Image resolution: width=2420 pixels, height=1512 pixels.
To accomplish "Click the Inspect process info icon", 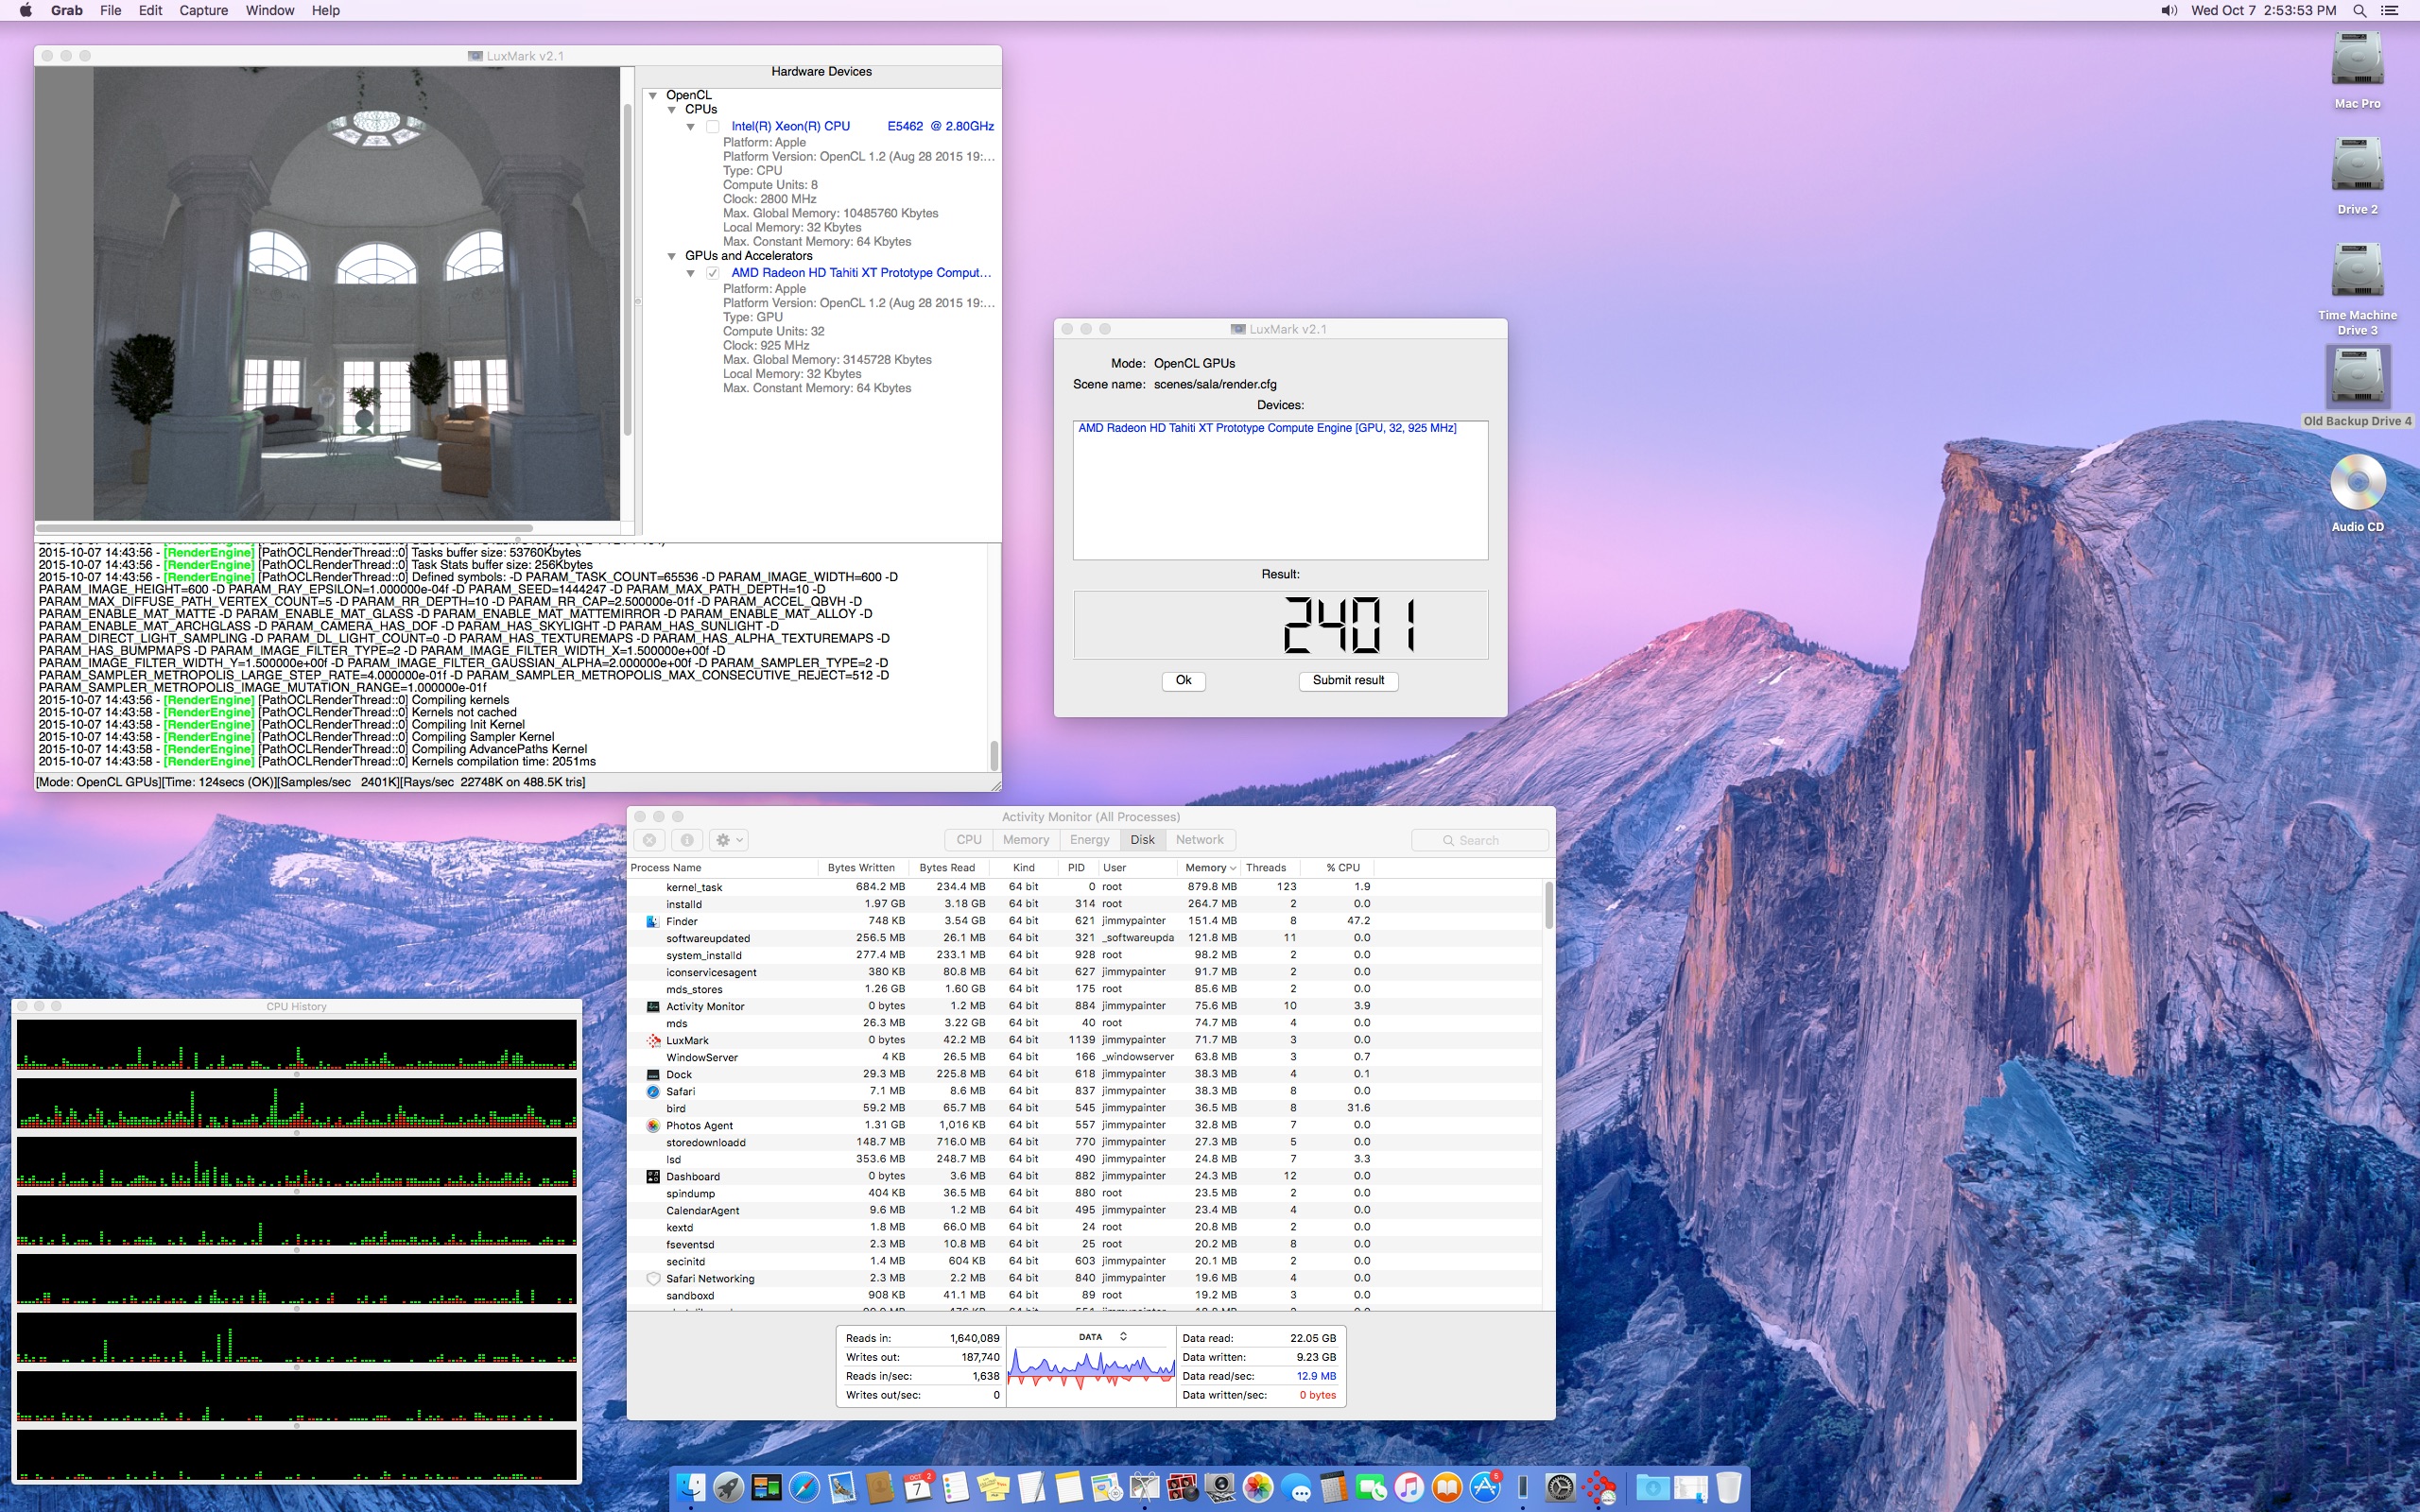I will [x=686, y=840].
